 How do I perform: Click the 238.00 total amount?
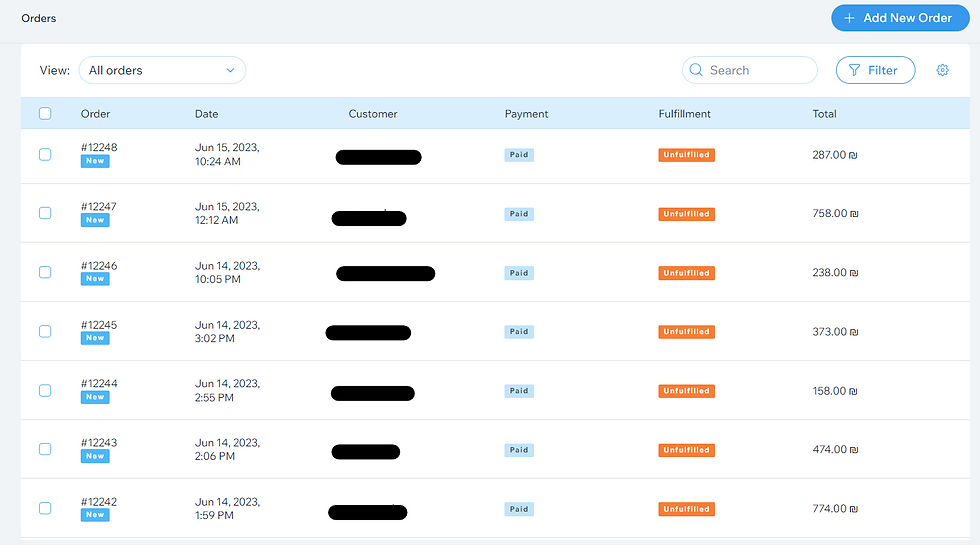pos(835,272)
